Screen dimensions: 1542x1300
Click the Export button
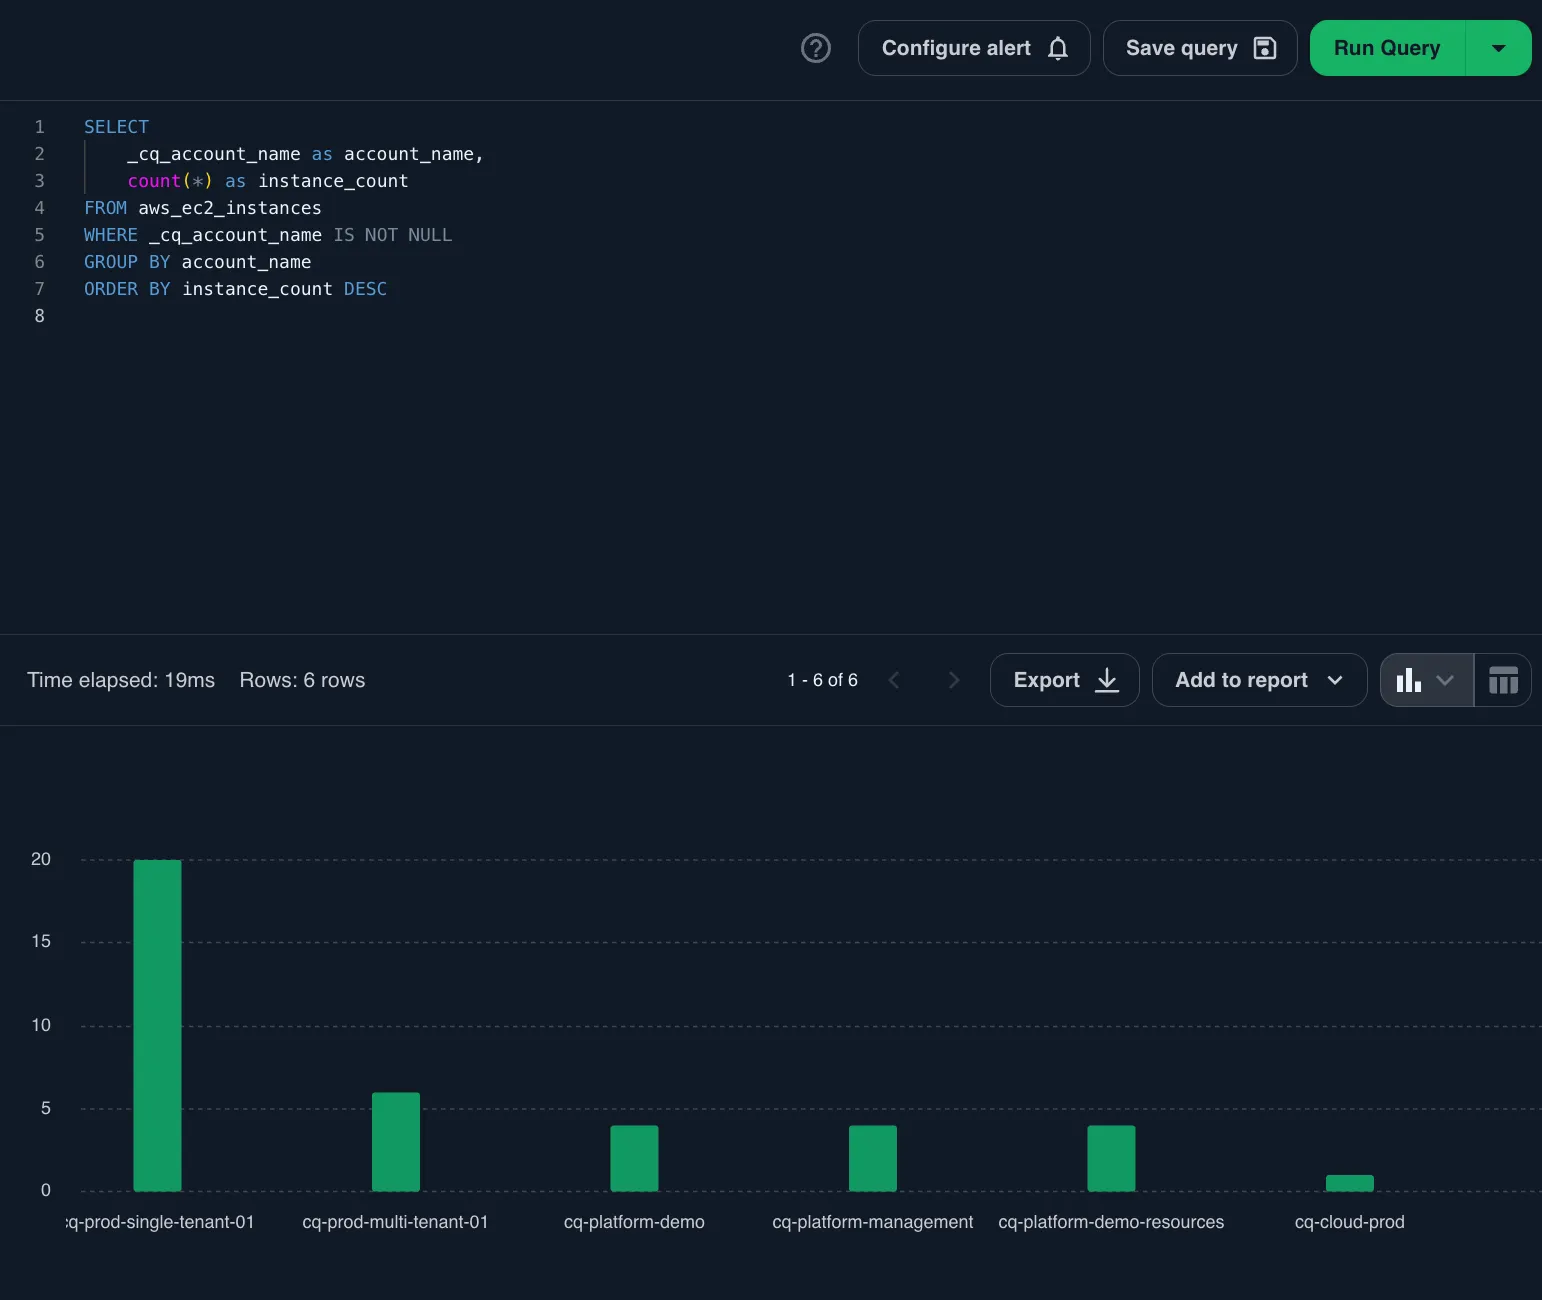[x=1046, y=680]
